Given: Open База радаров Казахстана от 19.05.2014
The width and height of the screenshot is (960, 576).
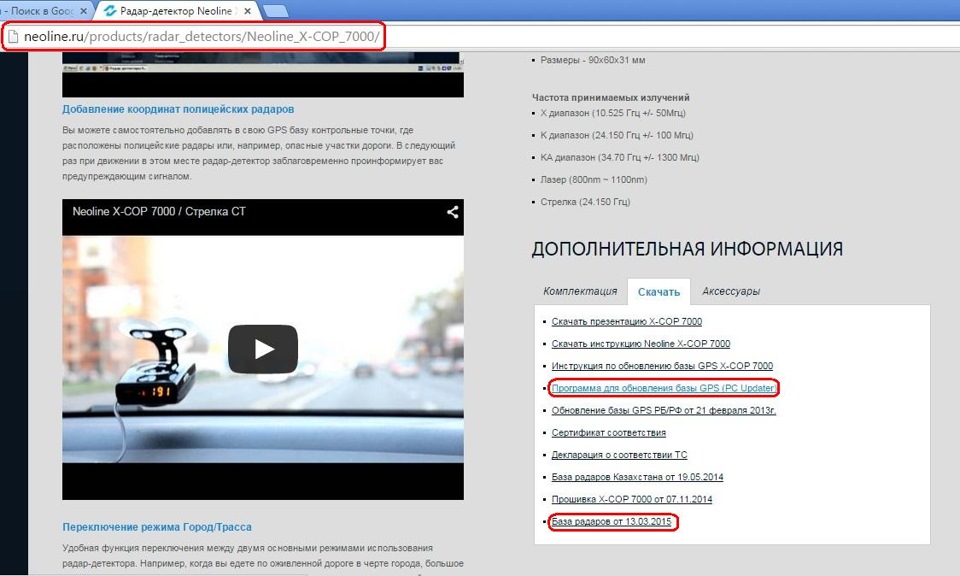Looking at the screenshot, I should tap(637, 476).
